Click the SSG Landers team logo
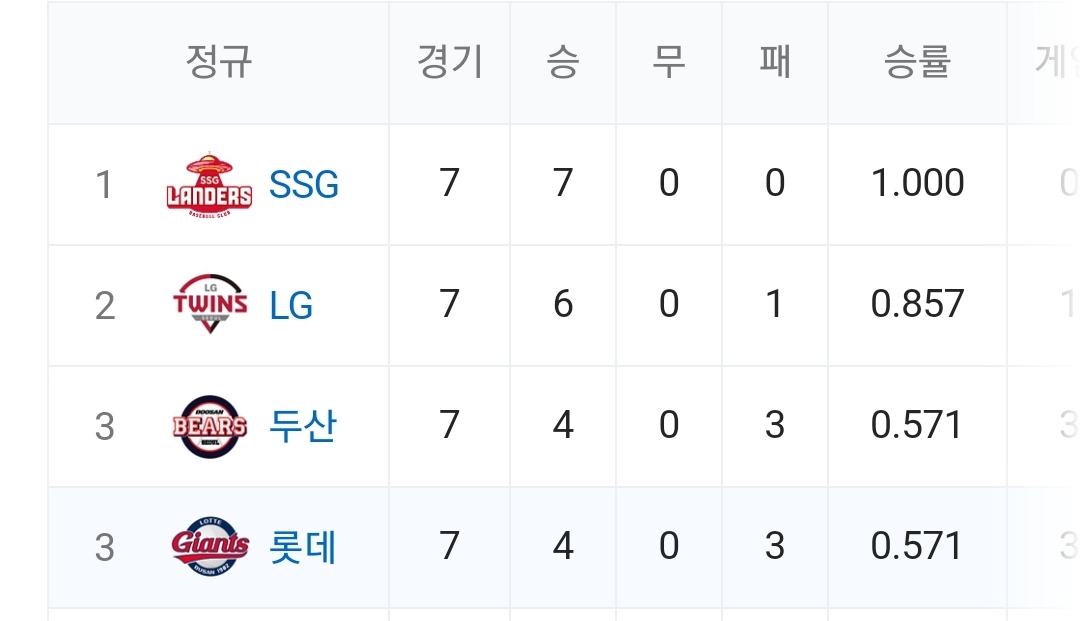Viewport: 1080px width, 621px height. click(209, 185)
